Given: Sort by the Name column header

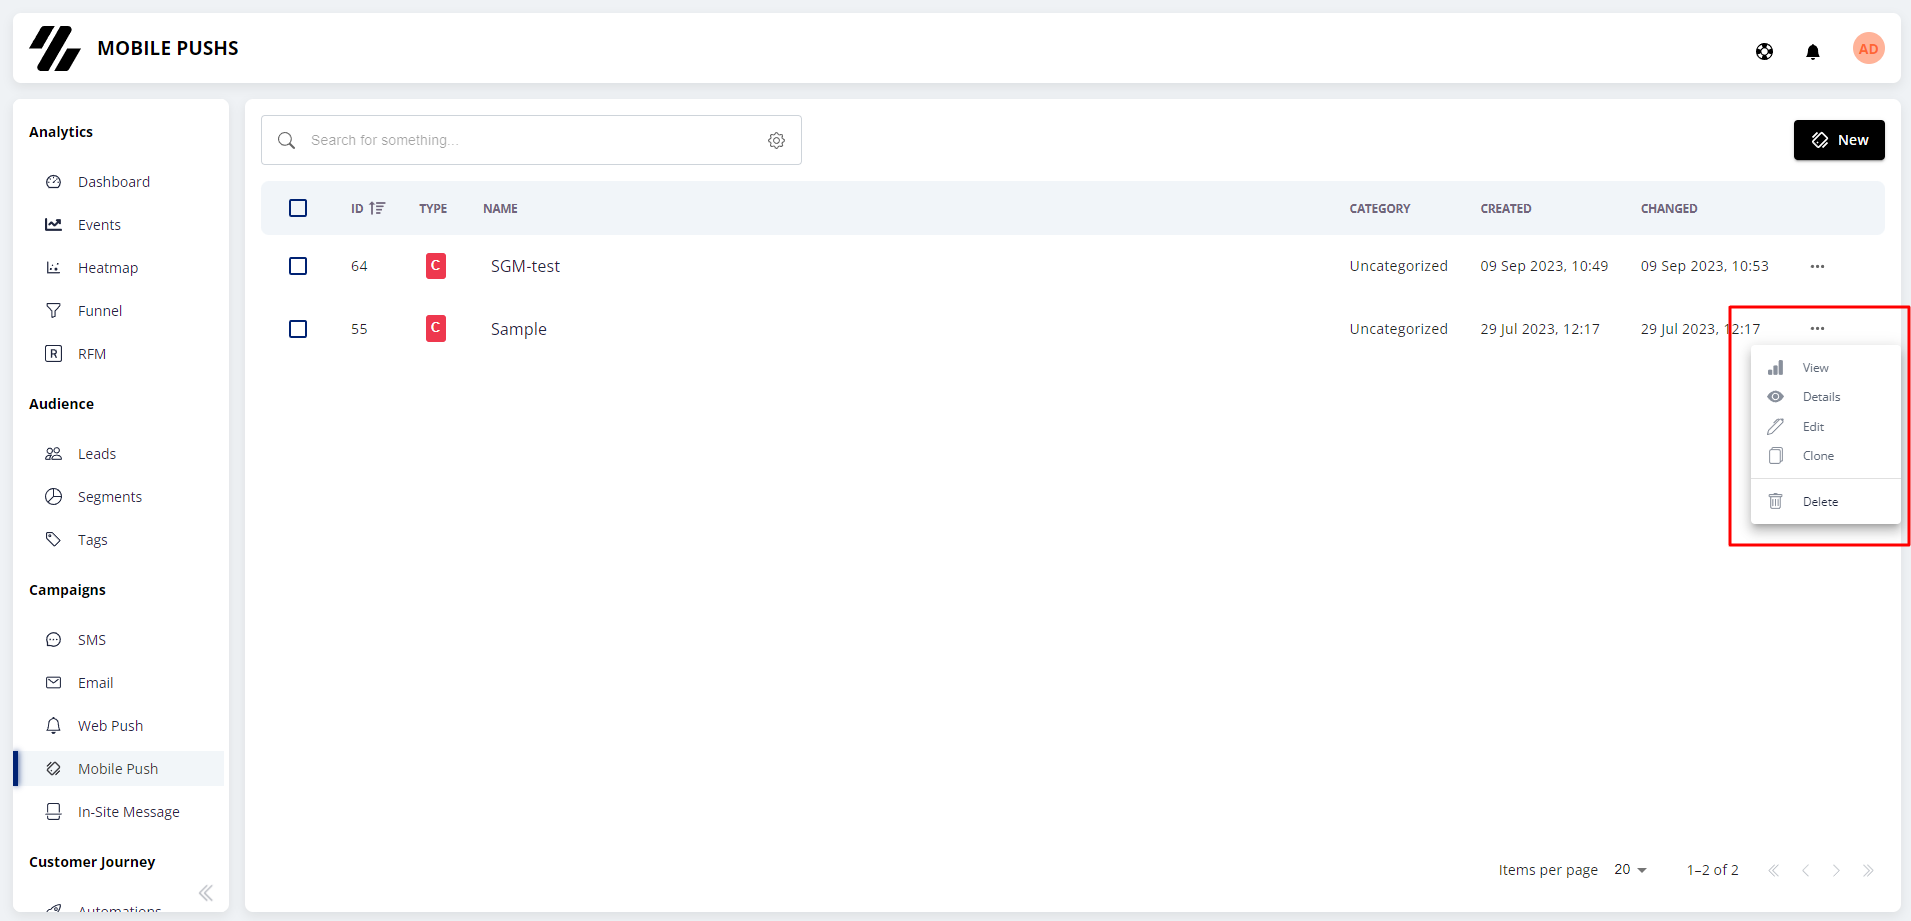Looking at the screenshot, I should click(x=500, y=209).
